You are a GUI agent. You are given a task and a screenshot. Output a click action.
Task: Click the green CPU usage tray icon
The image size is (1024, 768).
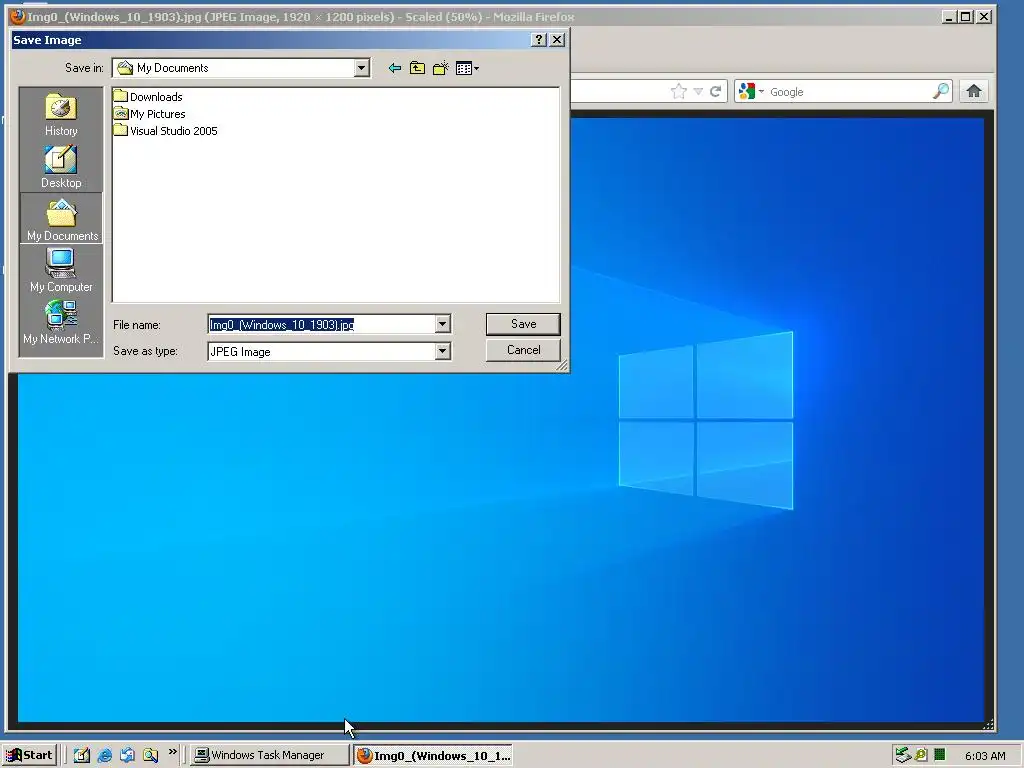pyautogui.click(x=940, y=755)
